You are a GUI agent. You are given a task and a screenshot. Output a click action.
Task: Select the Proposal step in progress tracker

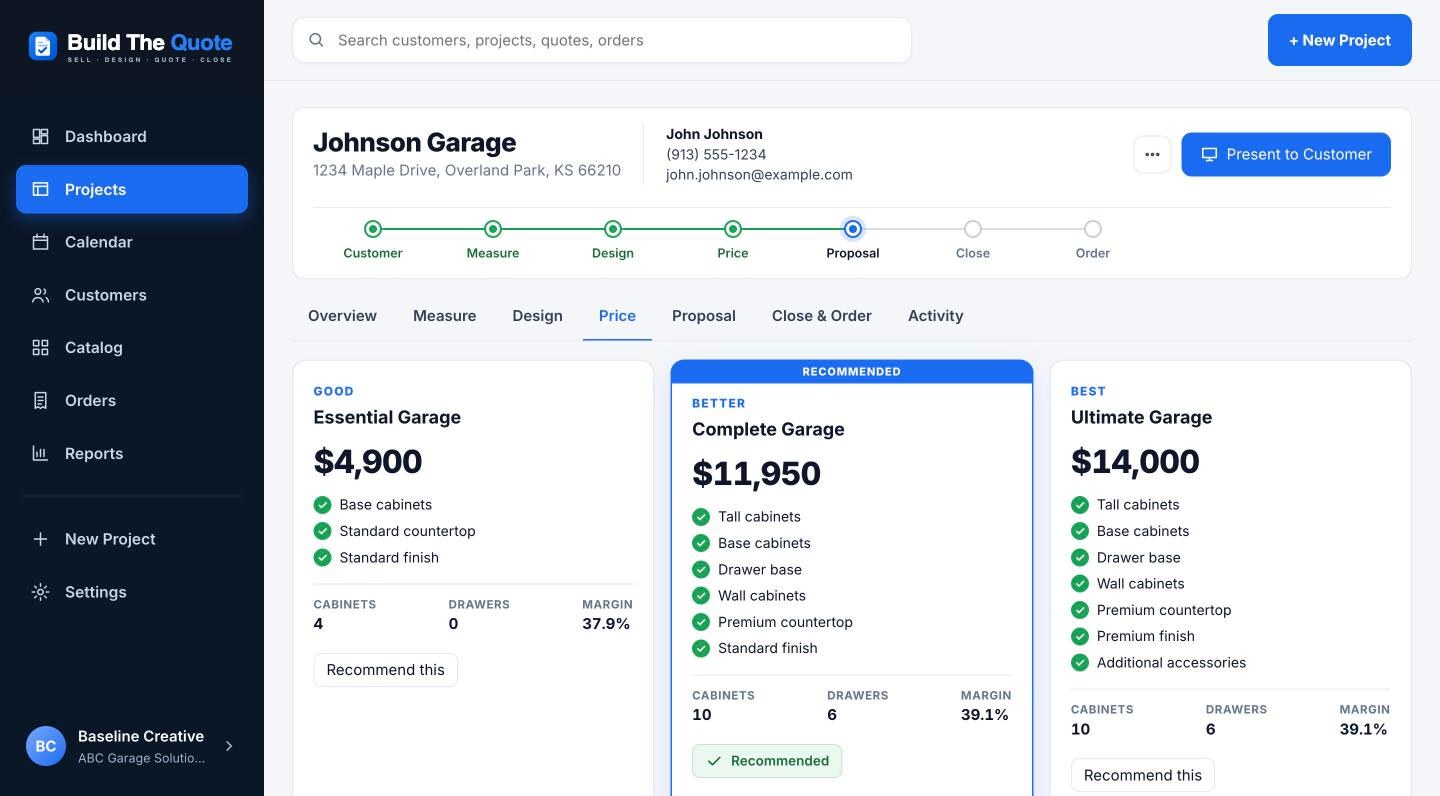tap(853, 240)
